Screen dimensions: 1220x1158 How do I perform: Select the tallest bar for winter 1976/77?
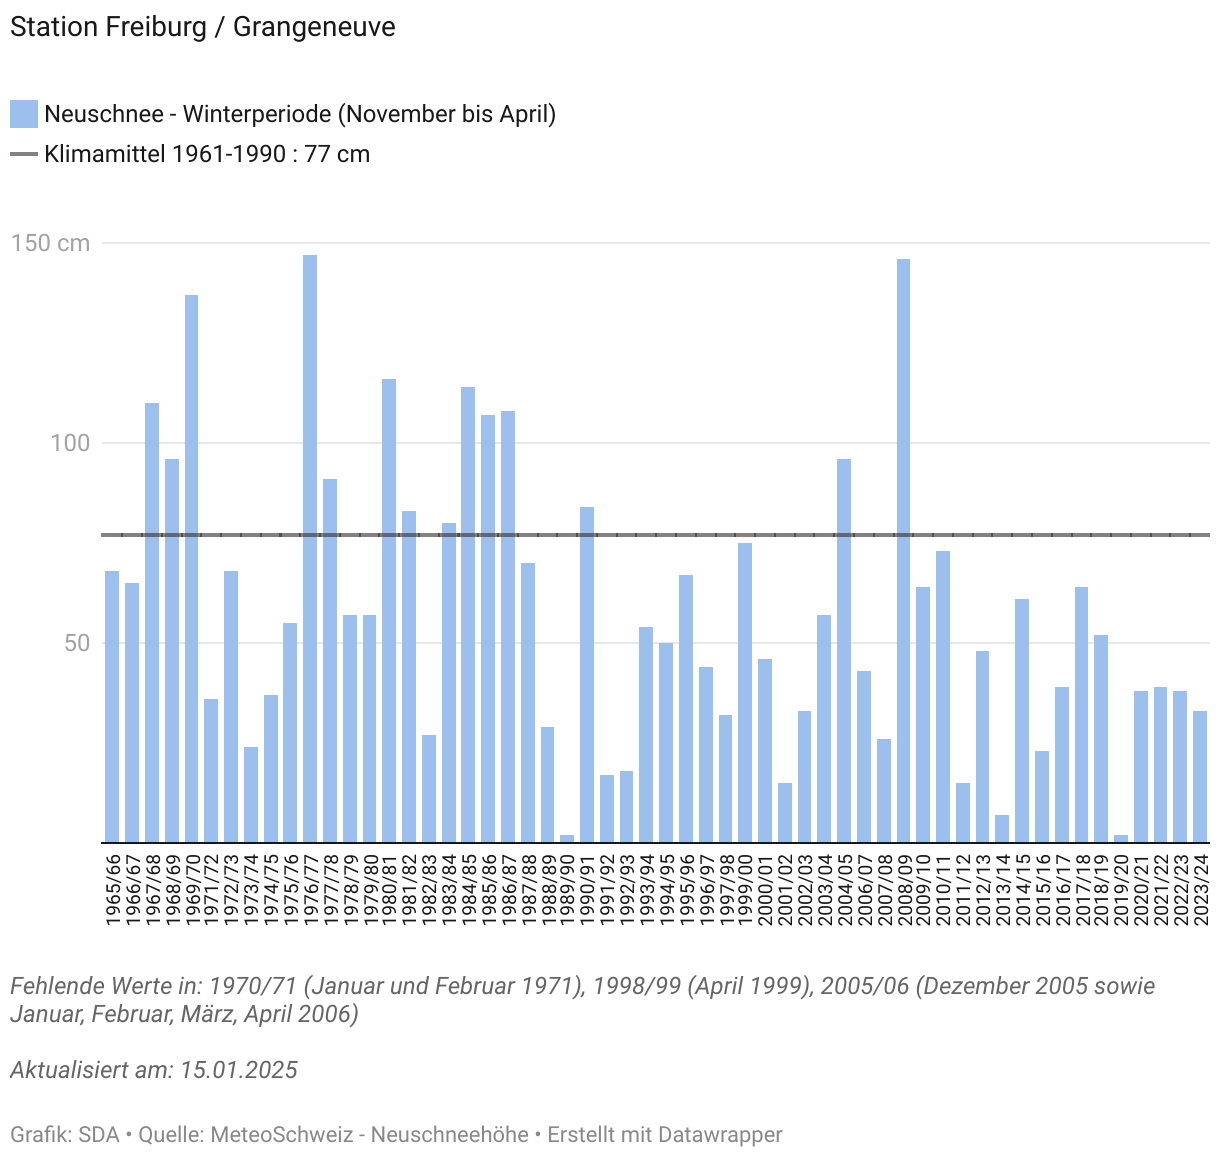tap(310, 548)
